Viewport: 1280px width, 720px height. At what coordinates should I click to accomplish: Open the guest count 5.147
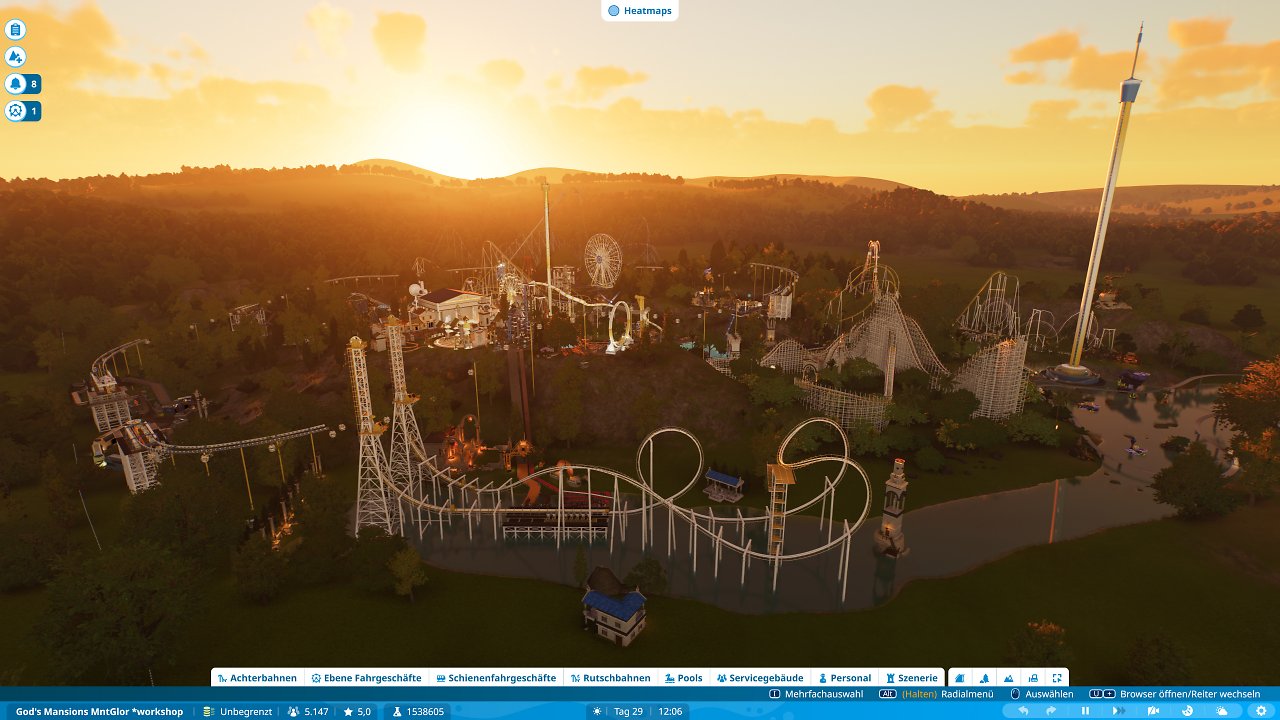point(308,711)
